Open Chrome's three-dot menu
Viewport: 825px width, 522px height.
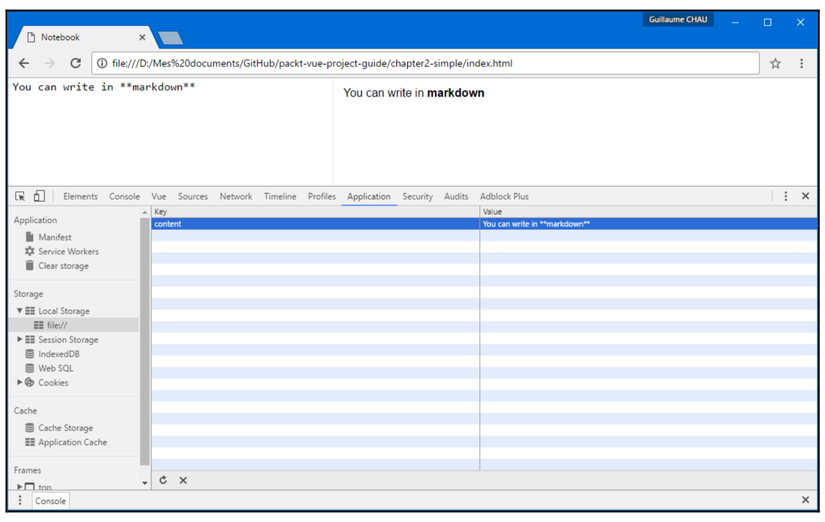click(x=801, y=64)
